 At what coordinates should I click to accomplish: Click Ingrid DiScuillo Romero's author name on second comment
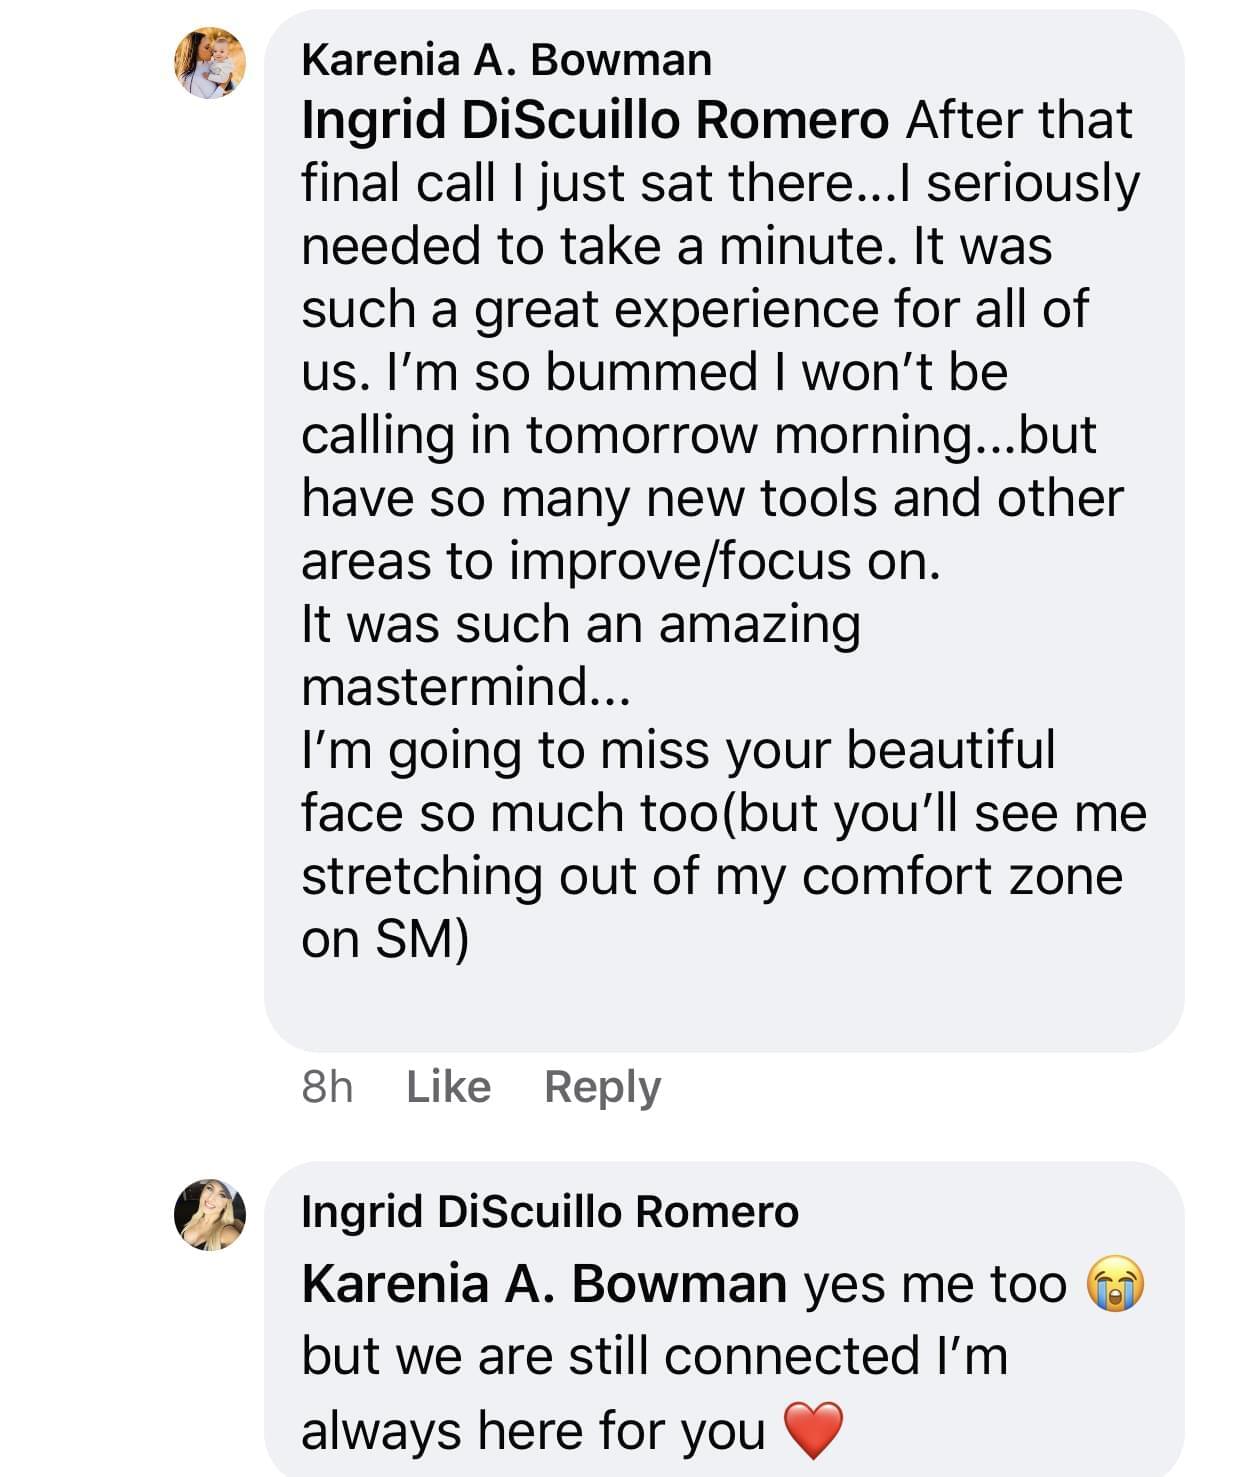(550, 1212)
